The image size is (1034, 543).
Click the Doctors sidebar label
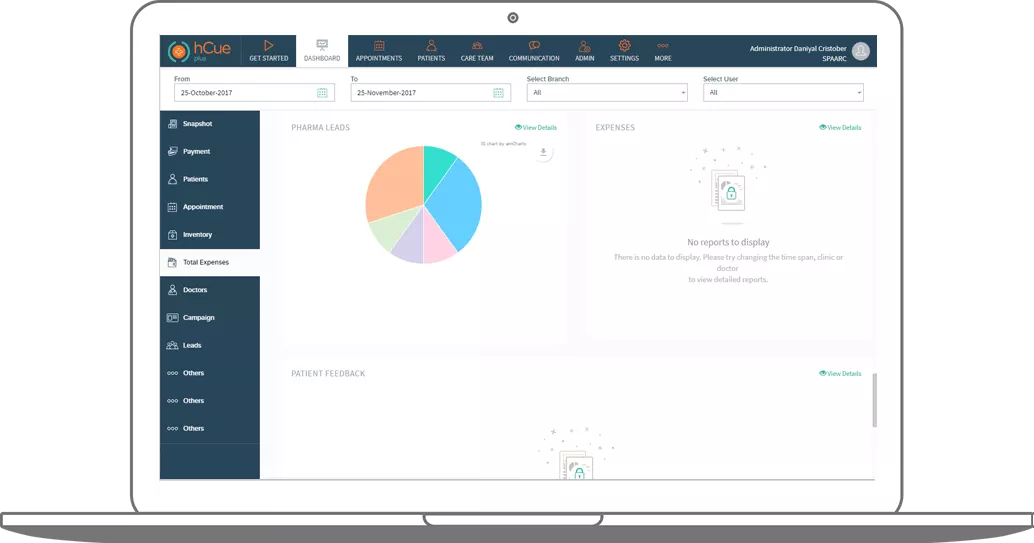coord(195,290)
